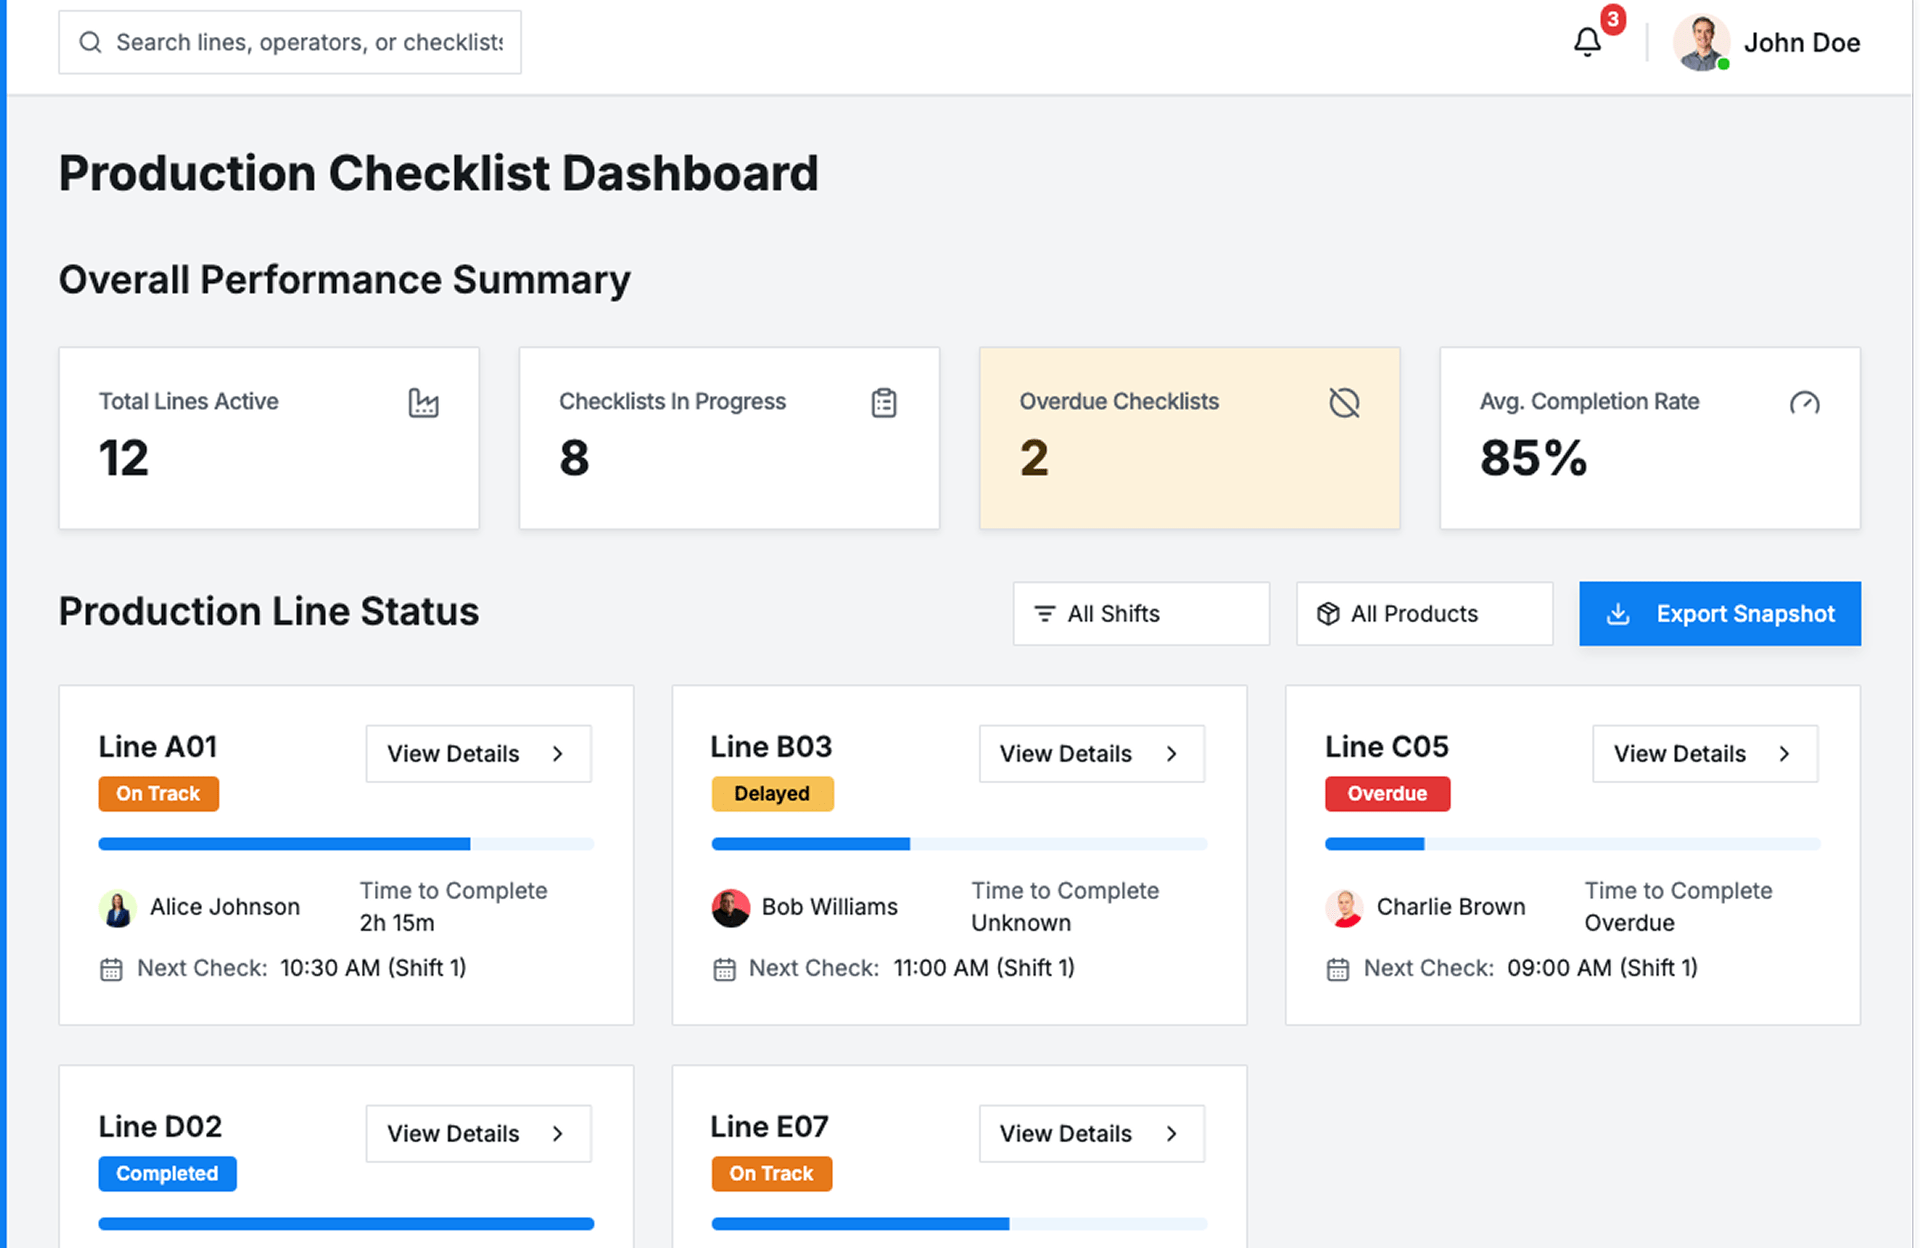Open the All Shifts filter dropdown
Image resolution: width=1920 pixels, height=1248 pixels.
(x=1140, y=613)
